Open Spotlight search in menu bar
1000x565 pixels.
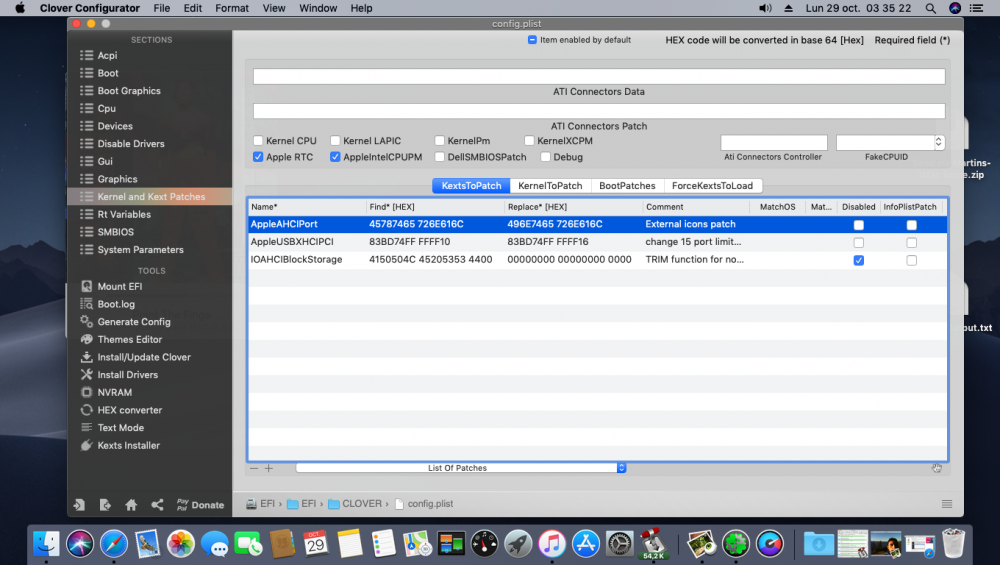[930, 8]
